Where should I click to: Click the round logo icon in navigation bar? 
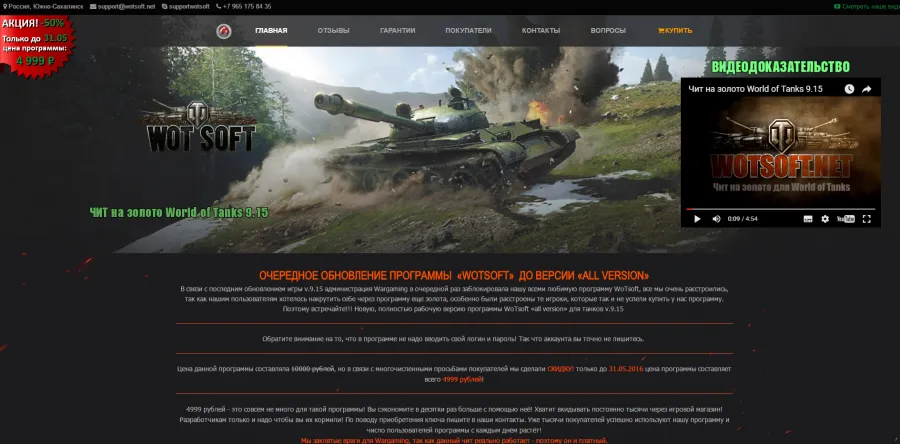tap(224, 32)
